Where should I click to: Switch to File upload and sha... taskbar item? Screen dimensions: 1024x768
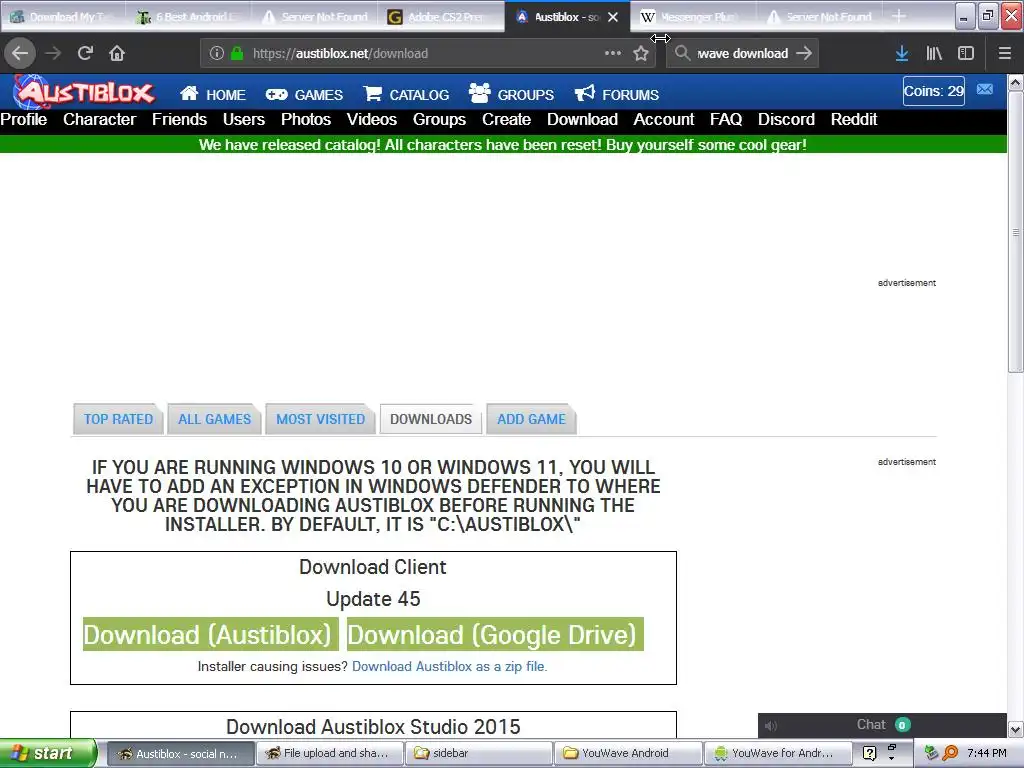click(330, 753)
